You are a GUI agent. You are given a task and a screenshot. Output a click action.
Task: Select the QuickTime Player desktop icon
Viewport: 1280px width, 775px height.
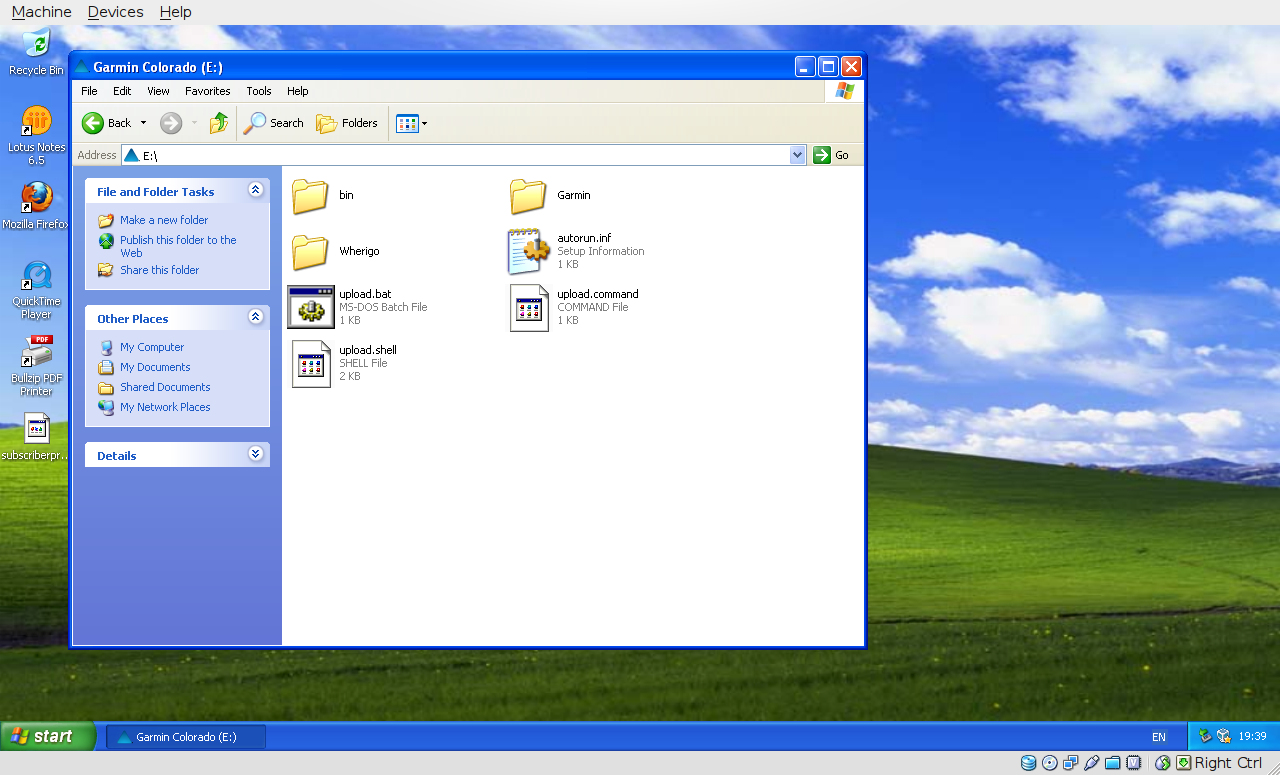point(37,276)
